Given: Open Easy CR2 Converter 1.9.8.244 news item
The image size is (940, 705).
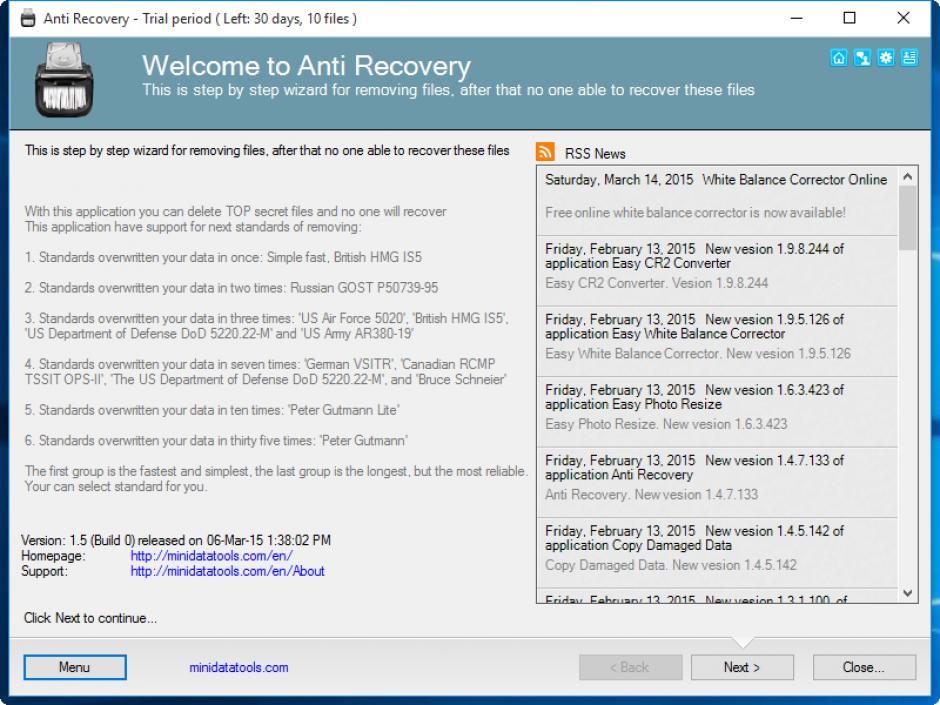Looking at the screenshot, I should pos(717,270).
